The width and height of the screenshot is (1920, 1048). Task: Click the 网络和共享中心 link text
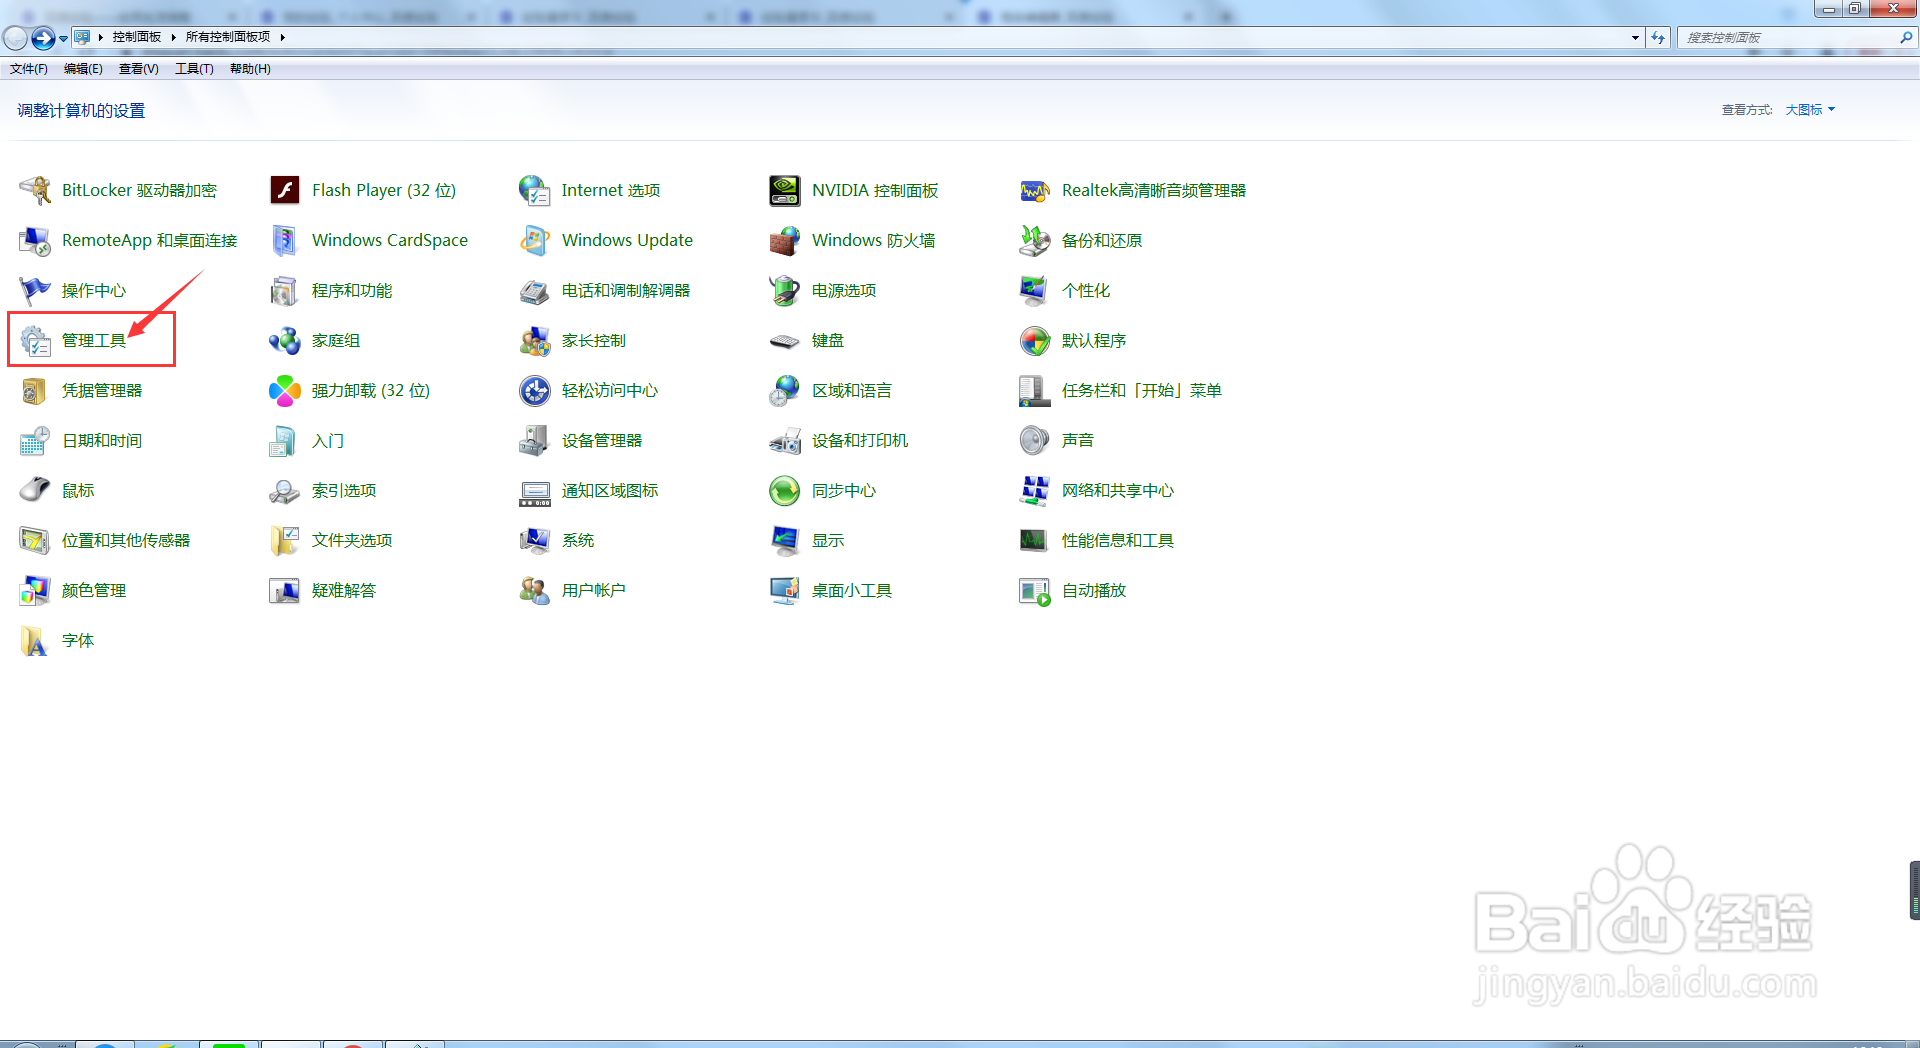(1118, 490)
